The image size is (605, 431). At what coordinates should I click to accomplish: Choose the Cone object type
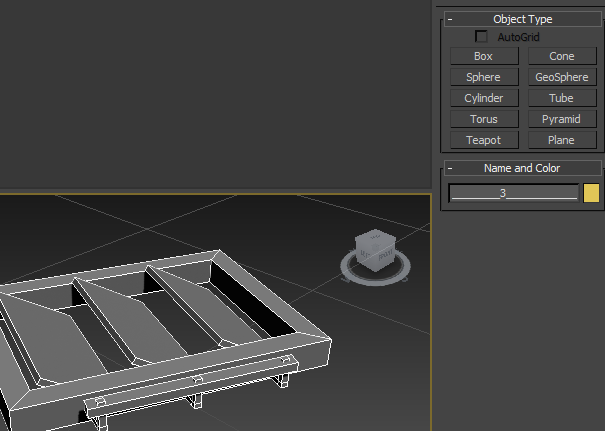[x=561, y=56]
